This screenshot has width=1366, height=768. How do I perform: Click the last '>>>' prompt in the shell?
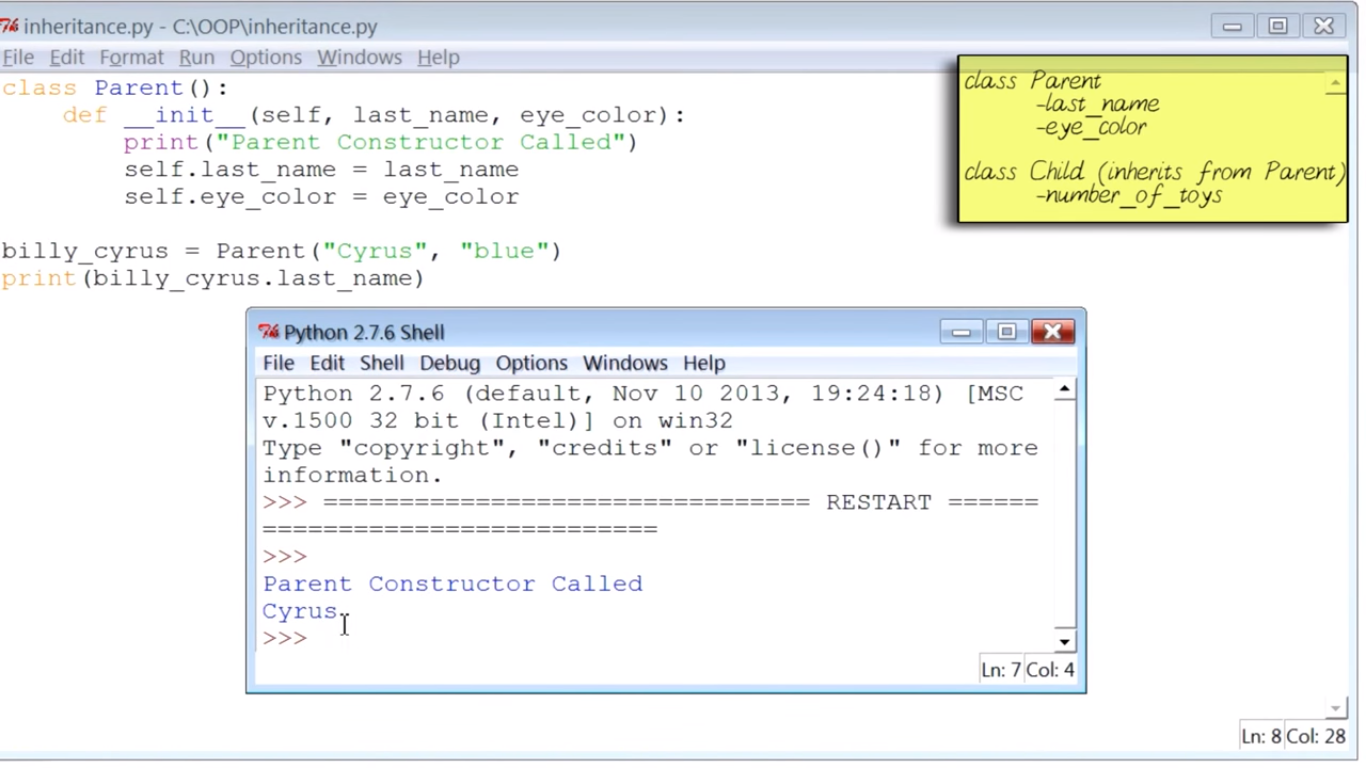tap(285, 638)
